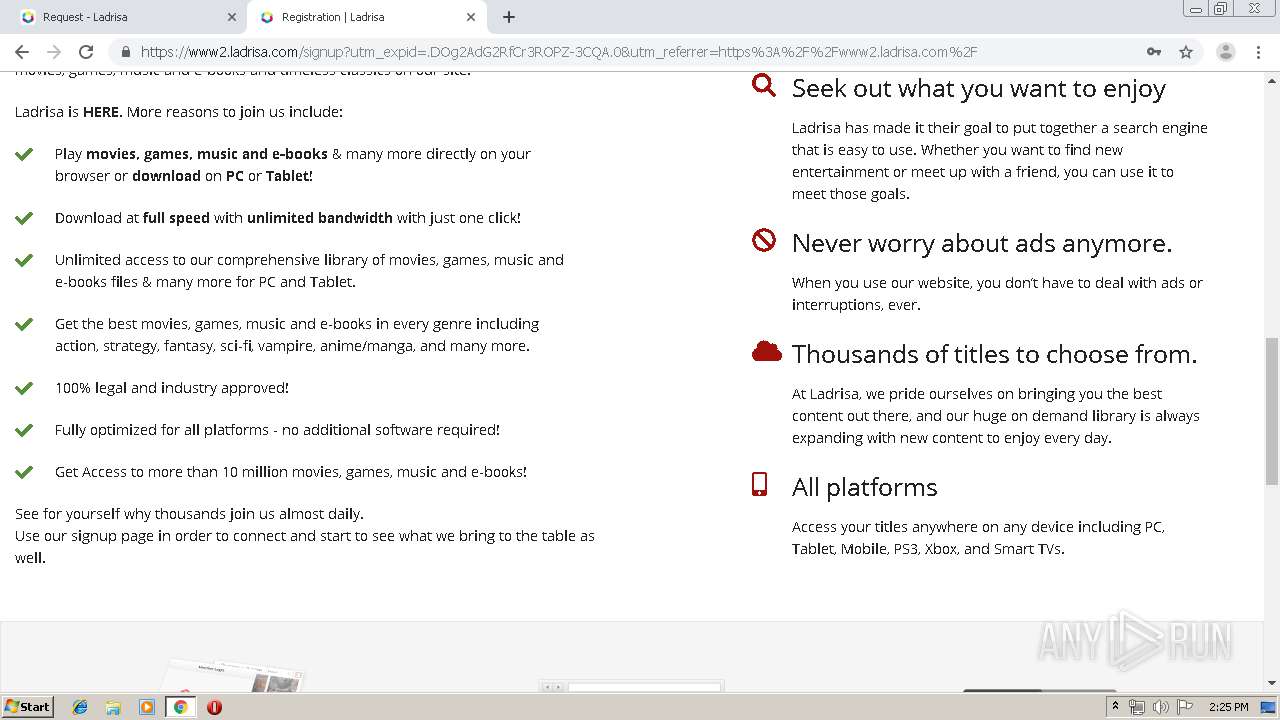Click the 'All platforms' heading
The width and height of the screenshot is (1280, 720).
click(x=865, y=487)
